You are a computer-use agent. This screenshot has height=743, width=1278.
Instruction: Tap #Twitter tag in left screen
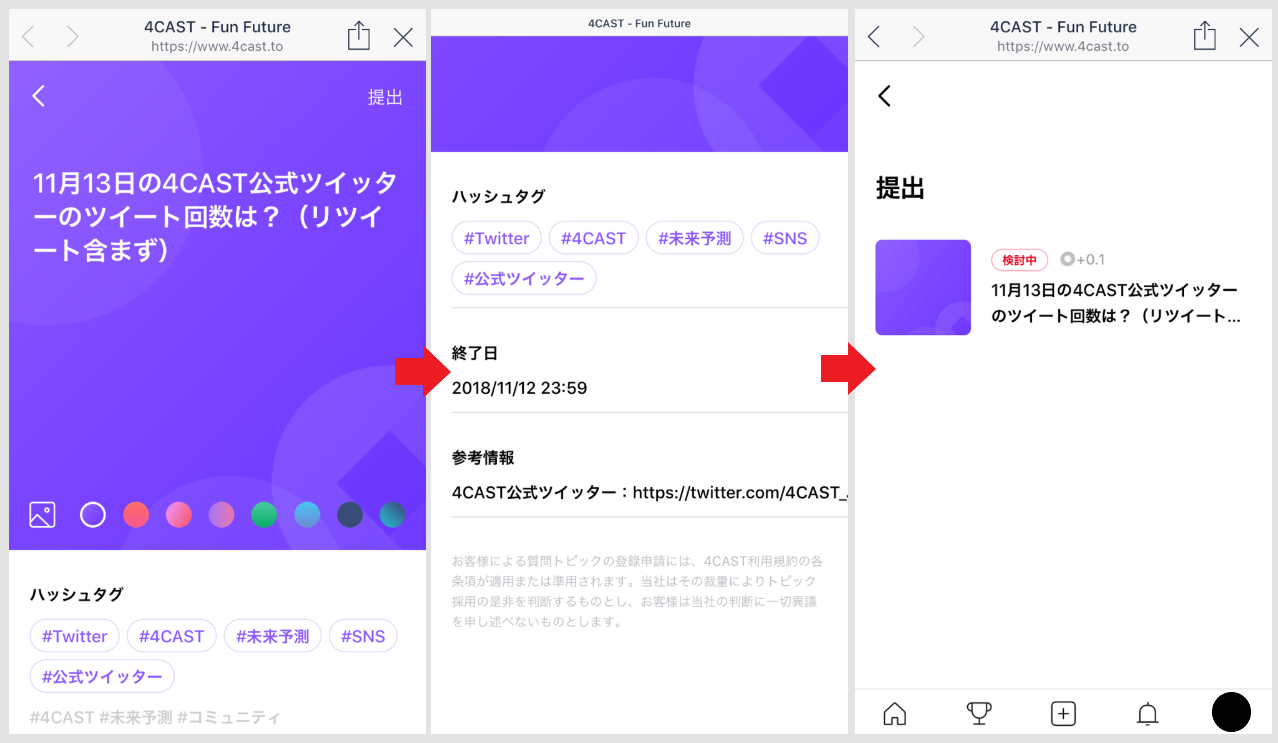pos(75,636)
